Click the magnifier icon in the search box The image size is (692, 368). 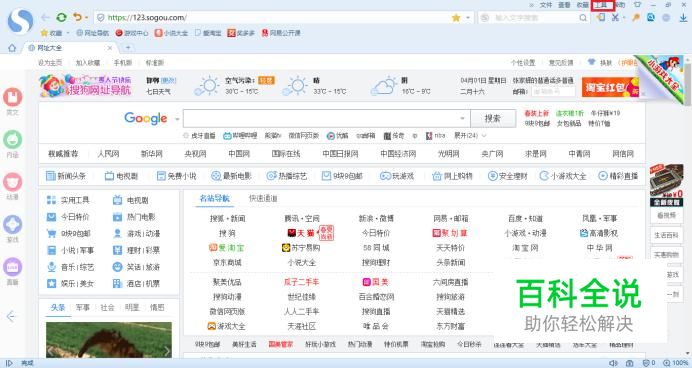tap(583, 18)
